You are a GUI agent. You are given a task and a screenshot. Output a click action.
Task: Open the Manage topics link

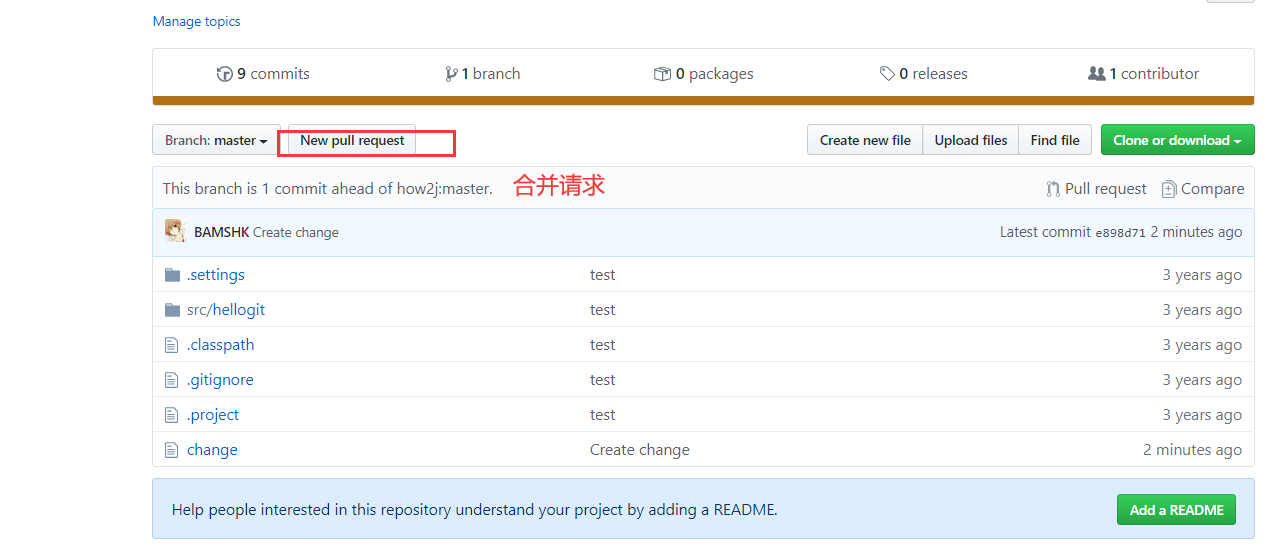tap(196, 21)
